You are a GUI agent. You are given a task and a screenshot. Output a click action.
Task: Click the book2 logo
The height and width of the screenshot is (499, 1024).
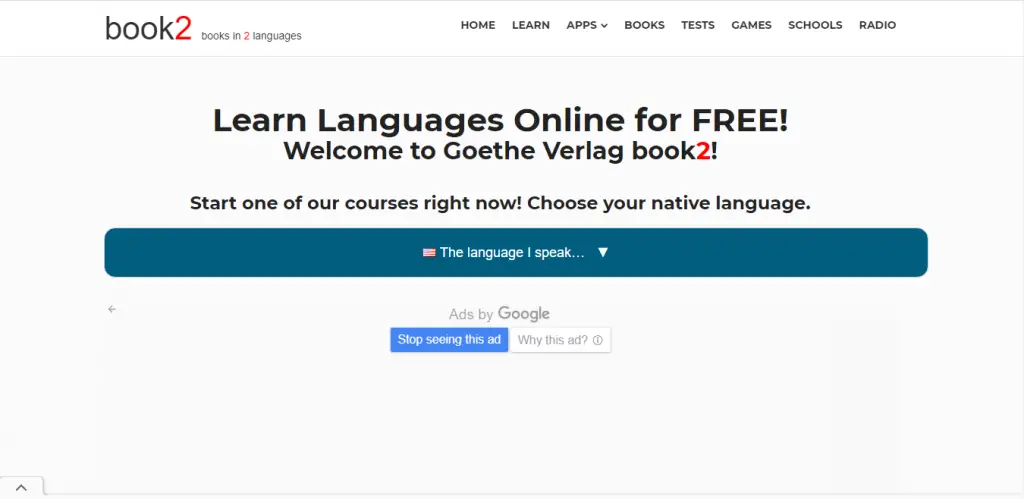tap(148, 28)
